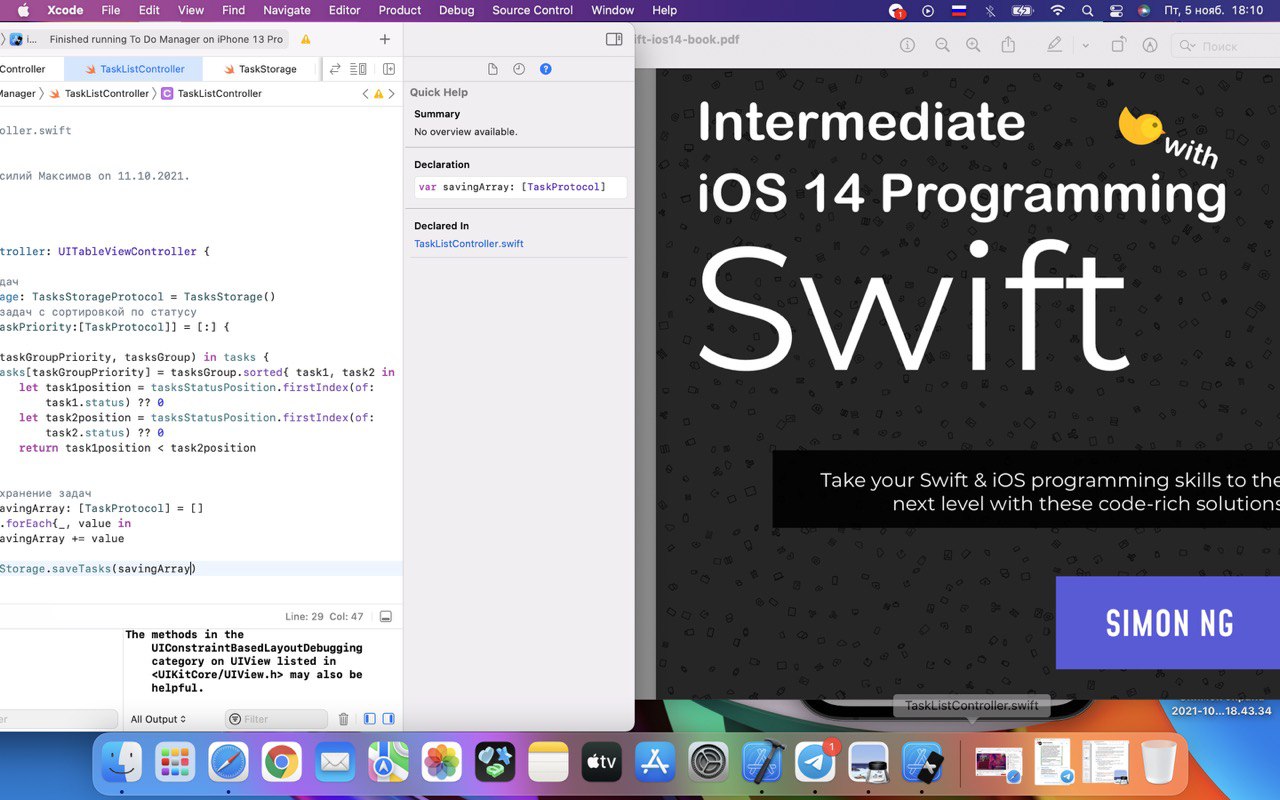Open the History inspector clock icon
The width and height of the screenshot is (1280, 800).
point(519,69)
